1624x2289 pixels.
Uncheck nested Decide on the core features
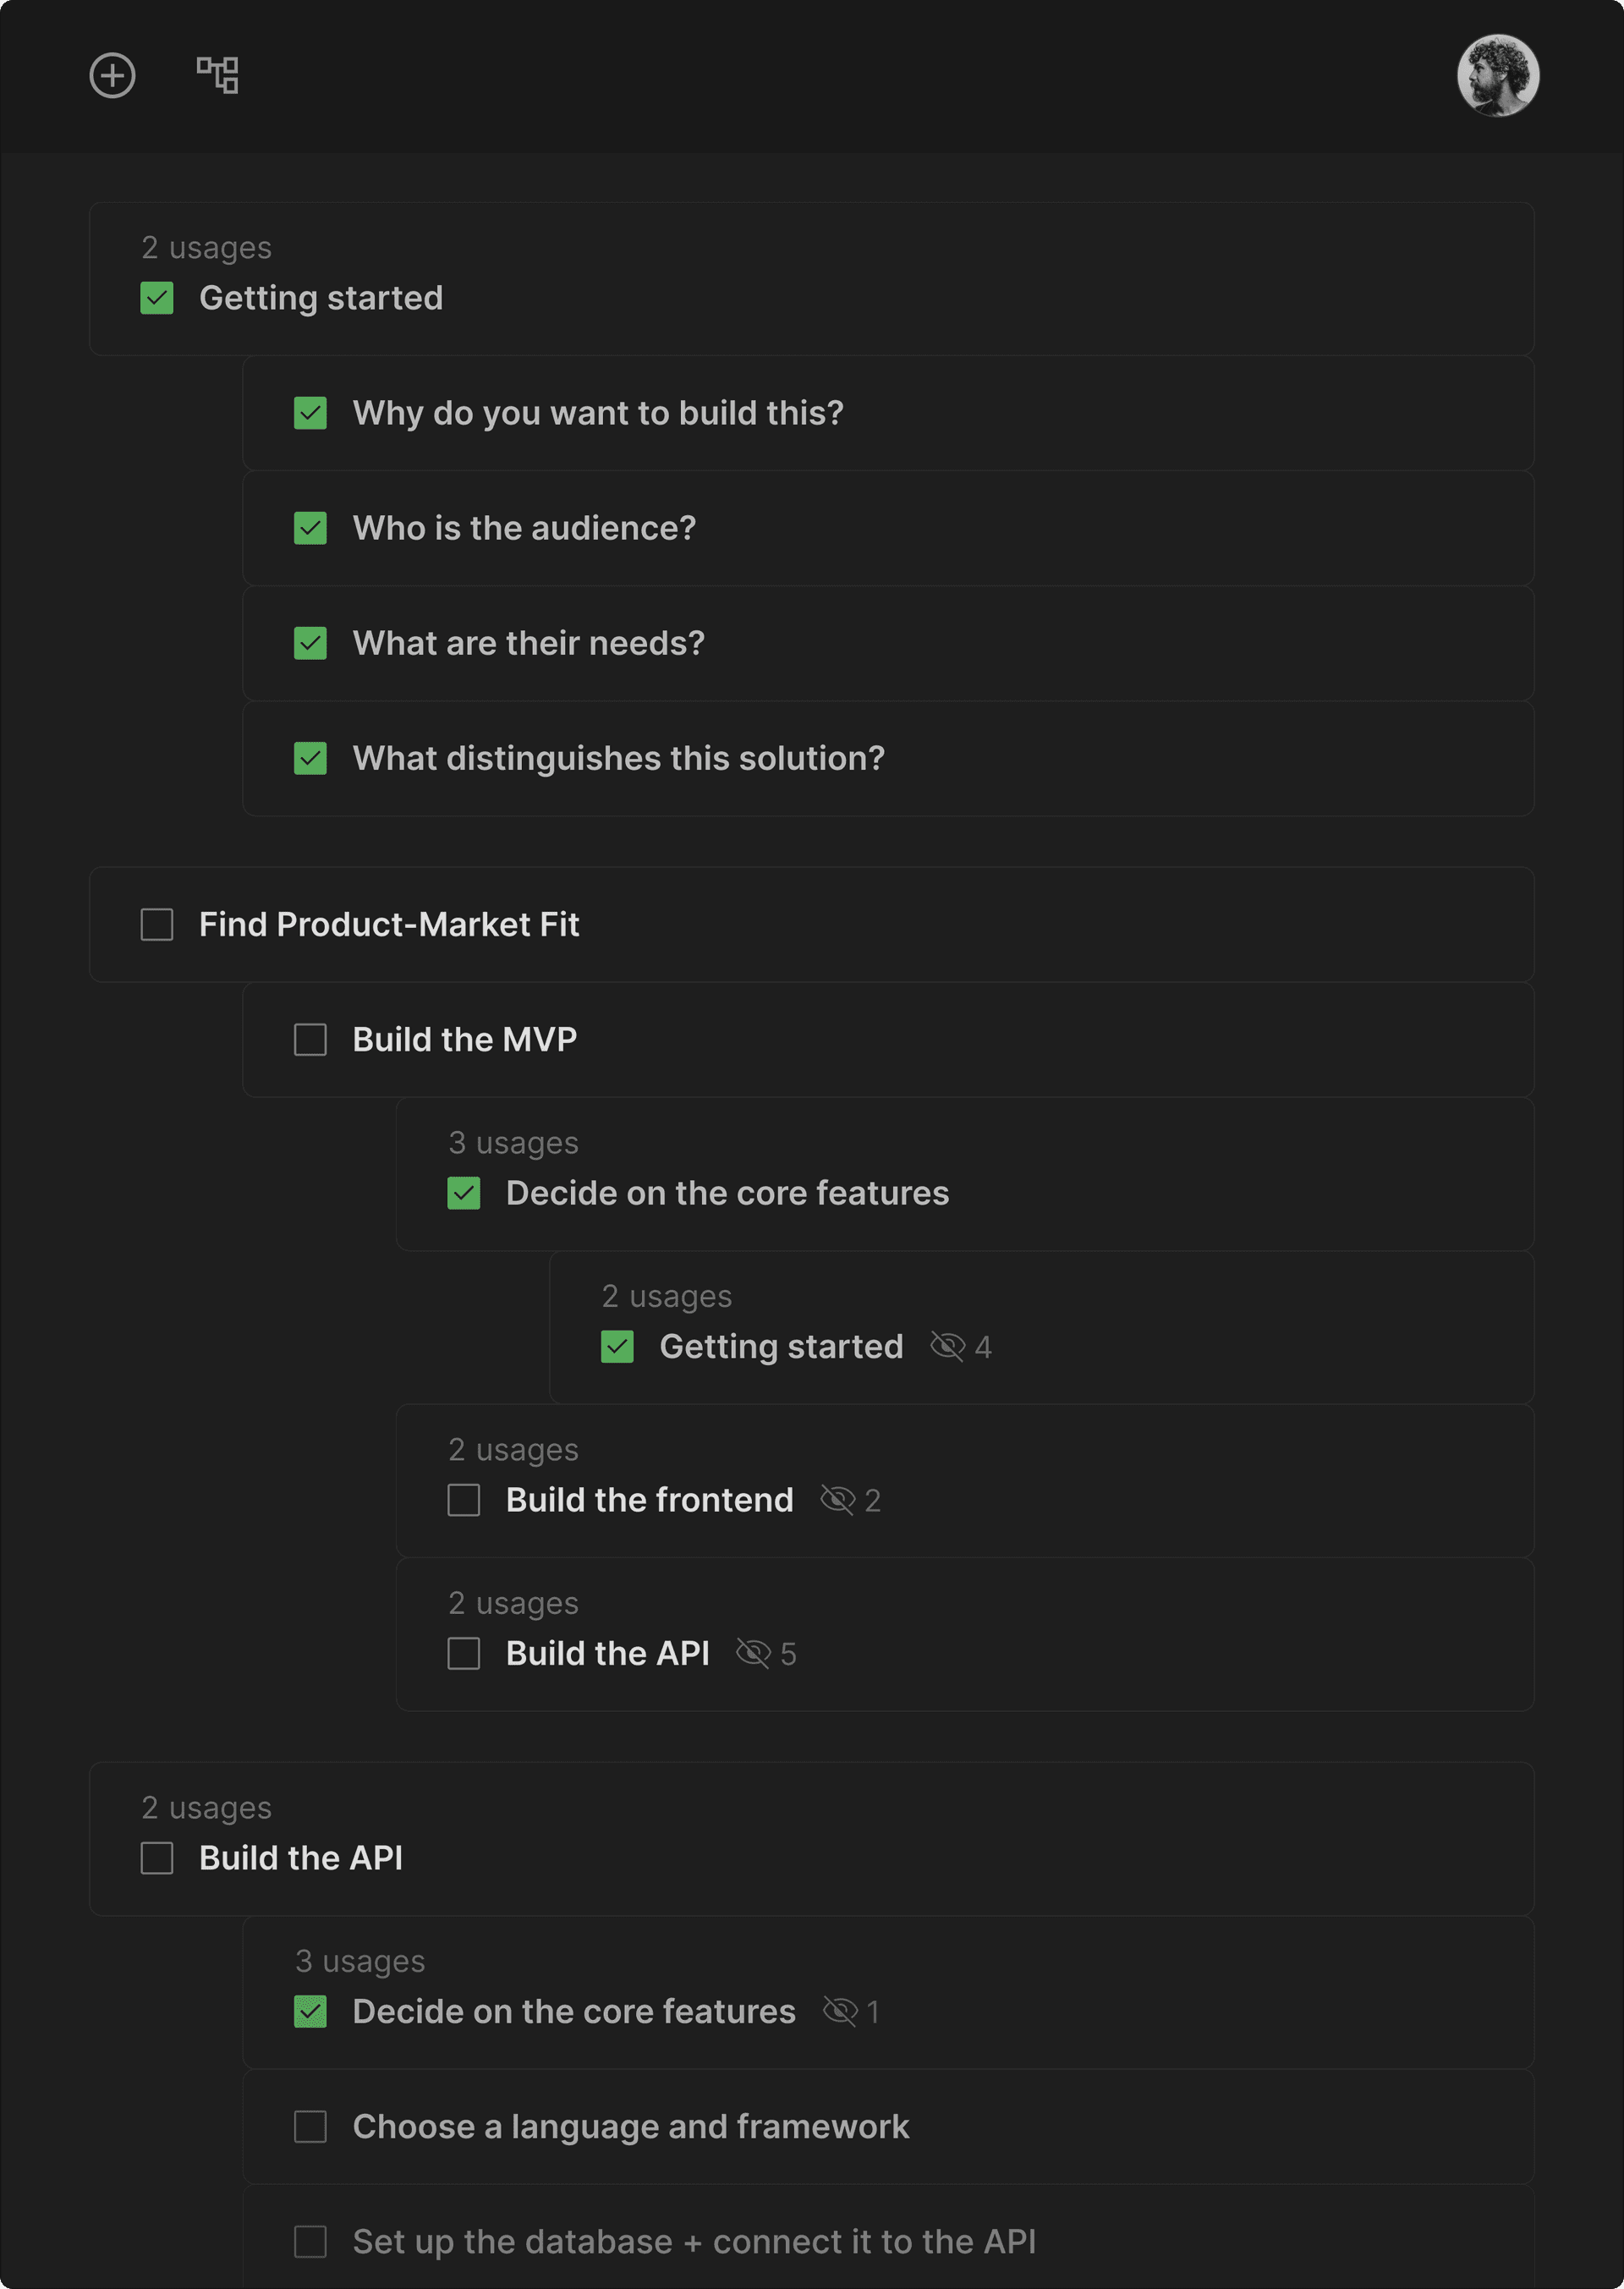click(464, 1193)
